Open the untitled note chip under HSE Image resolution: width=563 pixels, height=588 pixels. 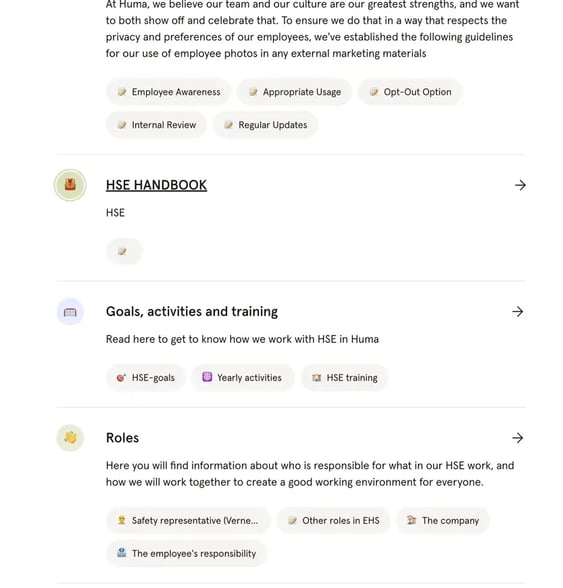pyautogui.click(x=124, y=251)
